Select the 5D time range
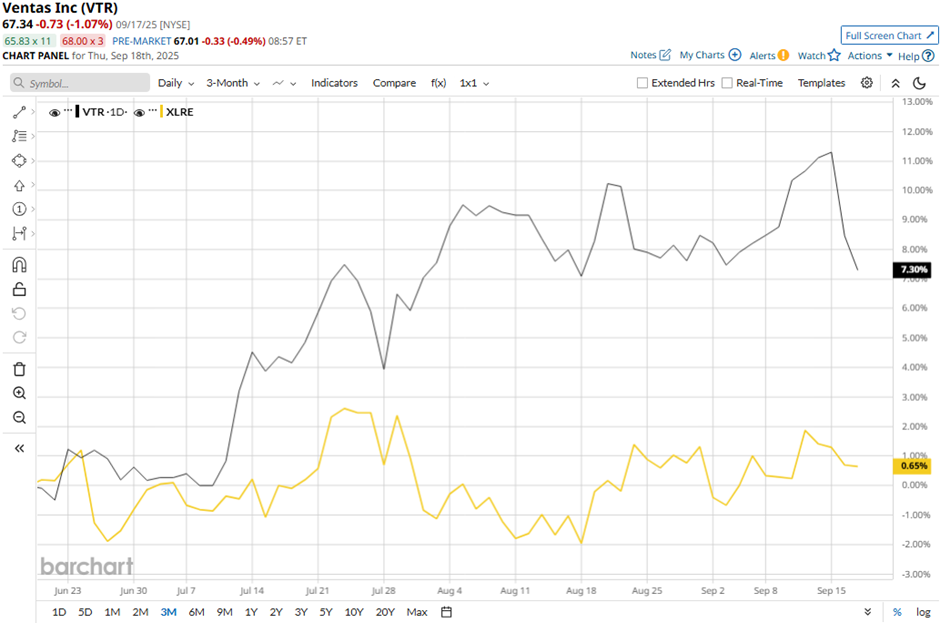940x623 pixels. point(85,612)
